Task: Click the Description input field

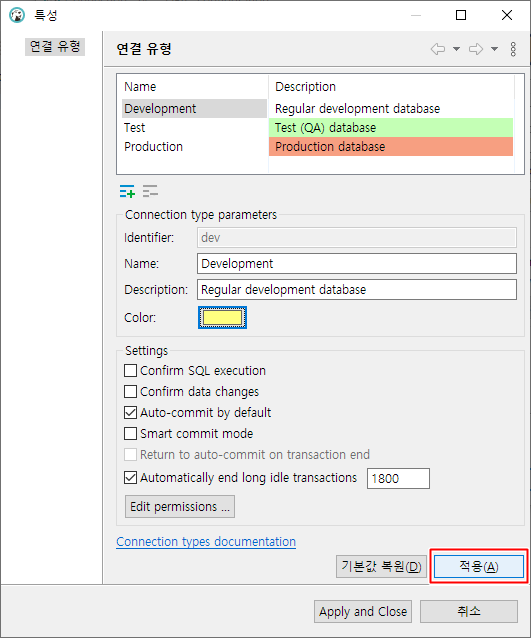Action: point(357,290)
